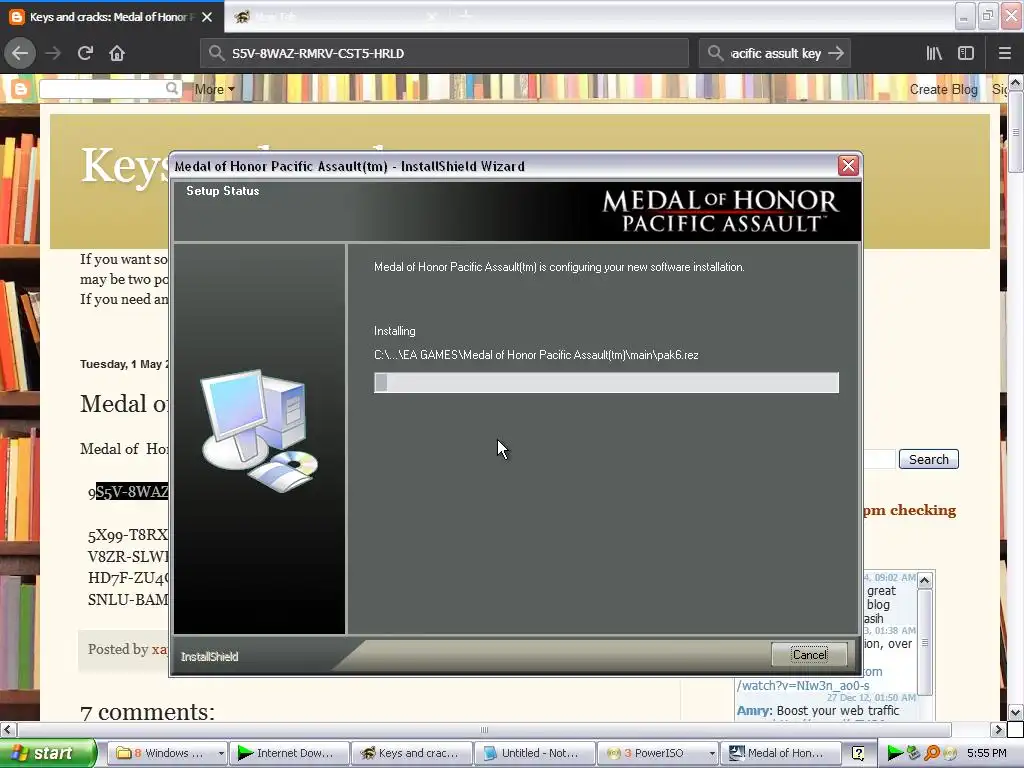The width and height of the screenshot is (1024, 768).
Task: Click the 'Amry' commenter name in chat widget
Action: coord(754,711)
